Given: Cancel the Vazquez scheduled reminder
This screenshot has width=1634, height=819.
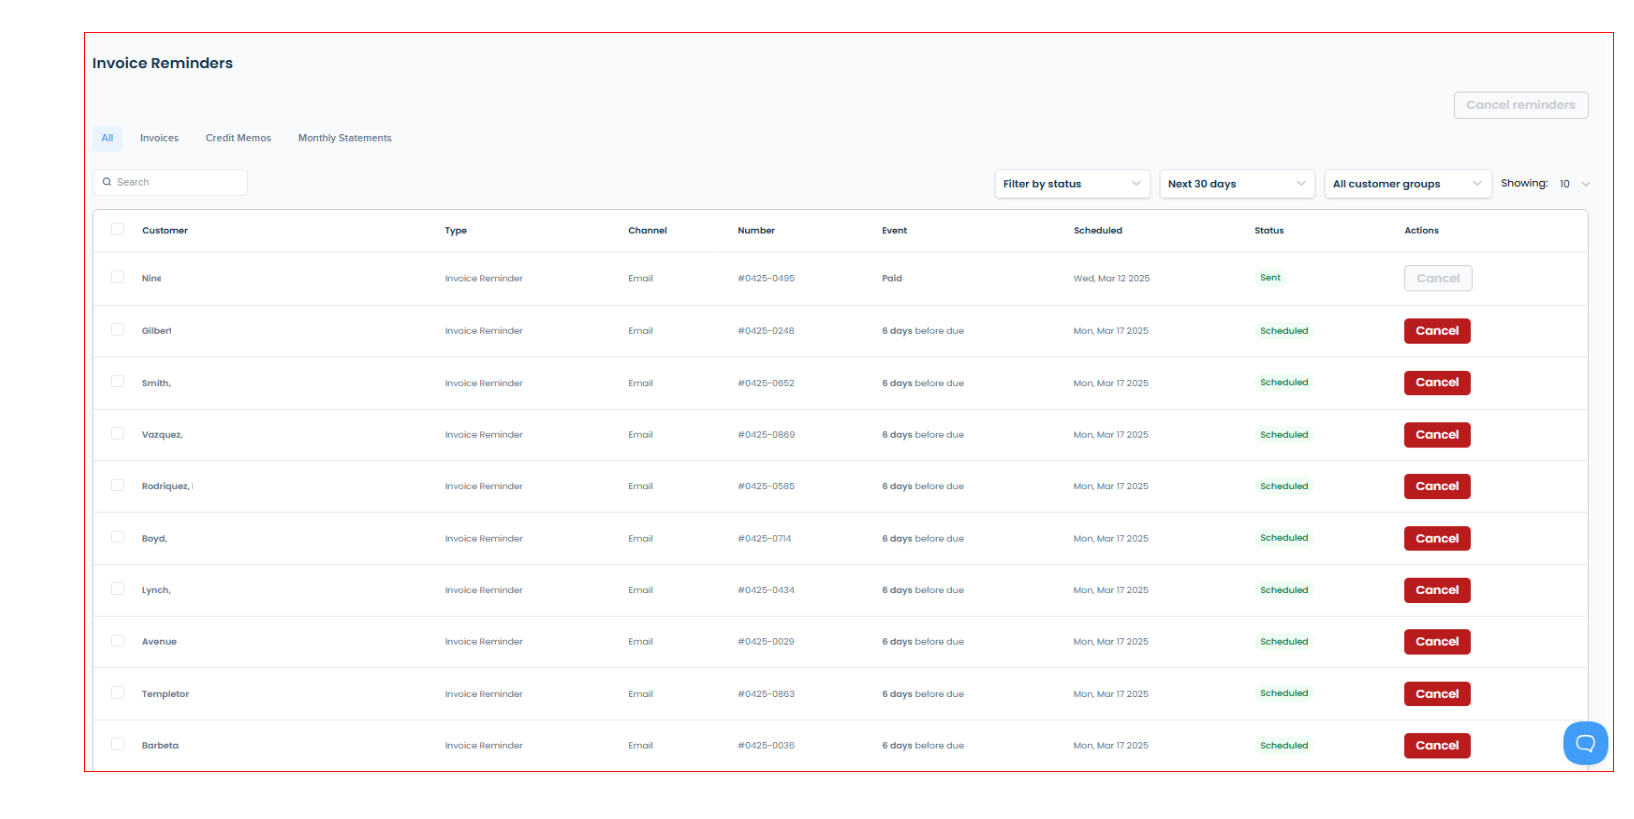Looking at the screenshot, I should (1437, 435).
